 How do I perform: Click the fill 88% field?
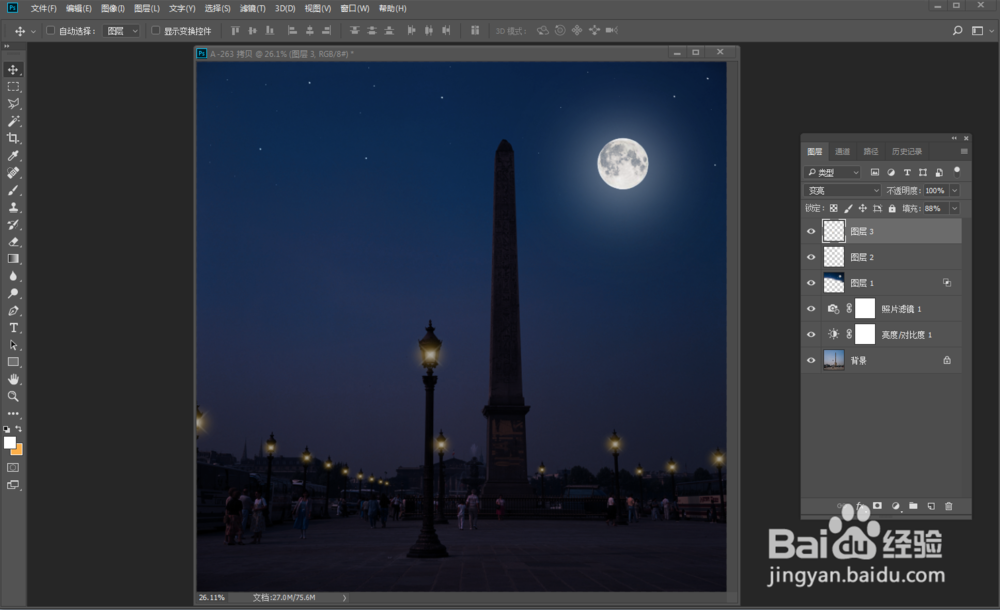pos(936,209)
